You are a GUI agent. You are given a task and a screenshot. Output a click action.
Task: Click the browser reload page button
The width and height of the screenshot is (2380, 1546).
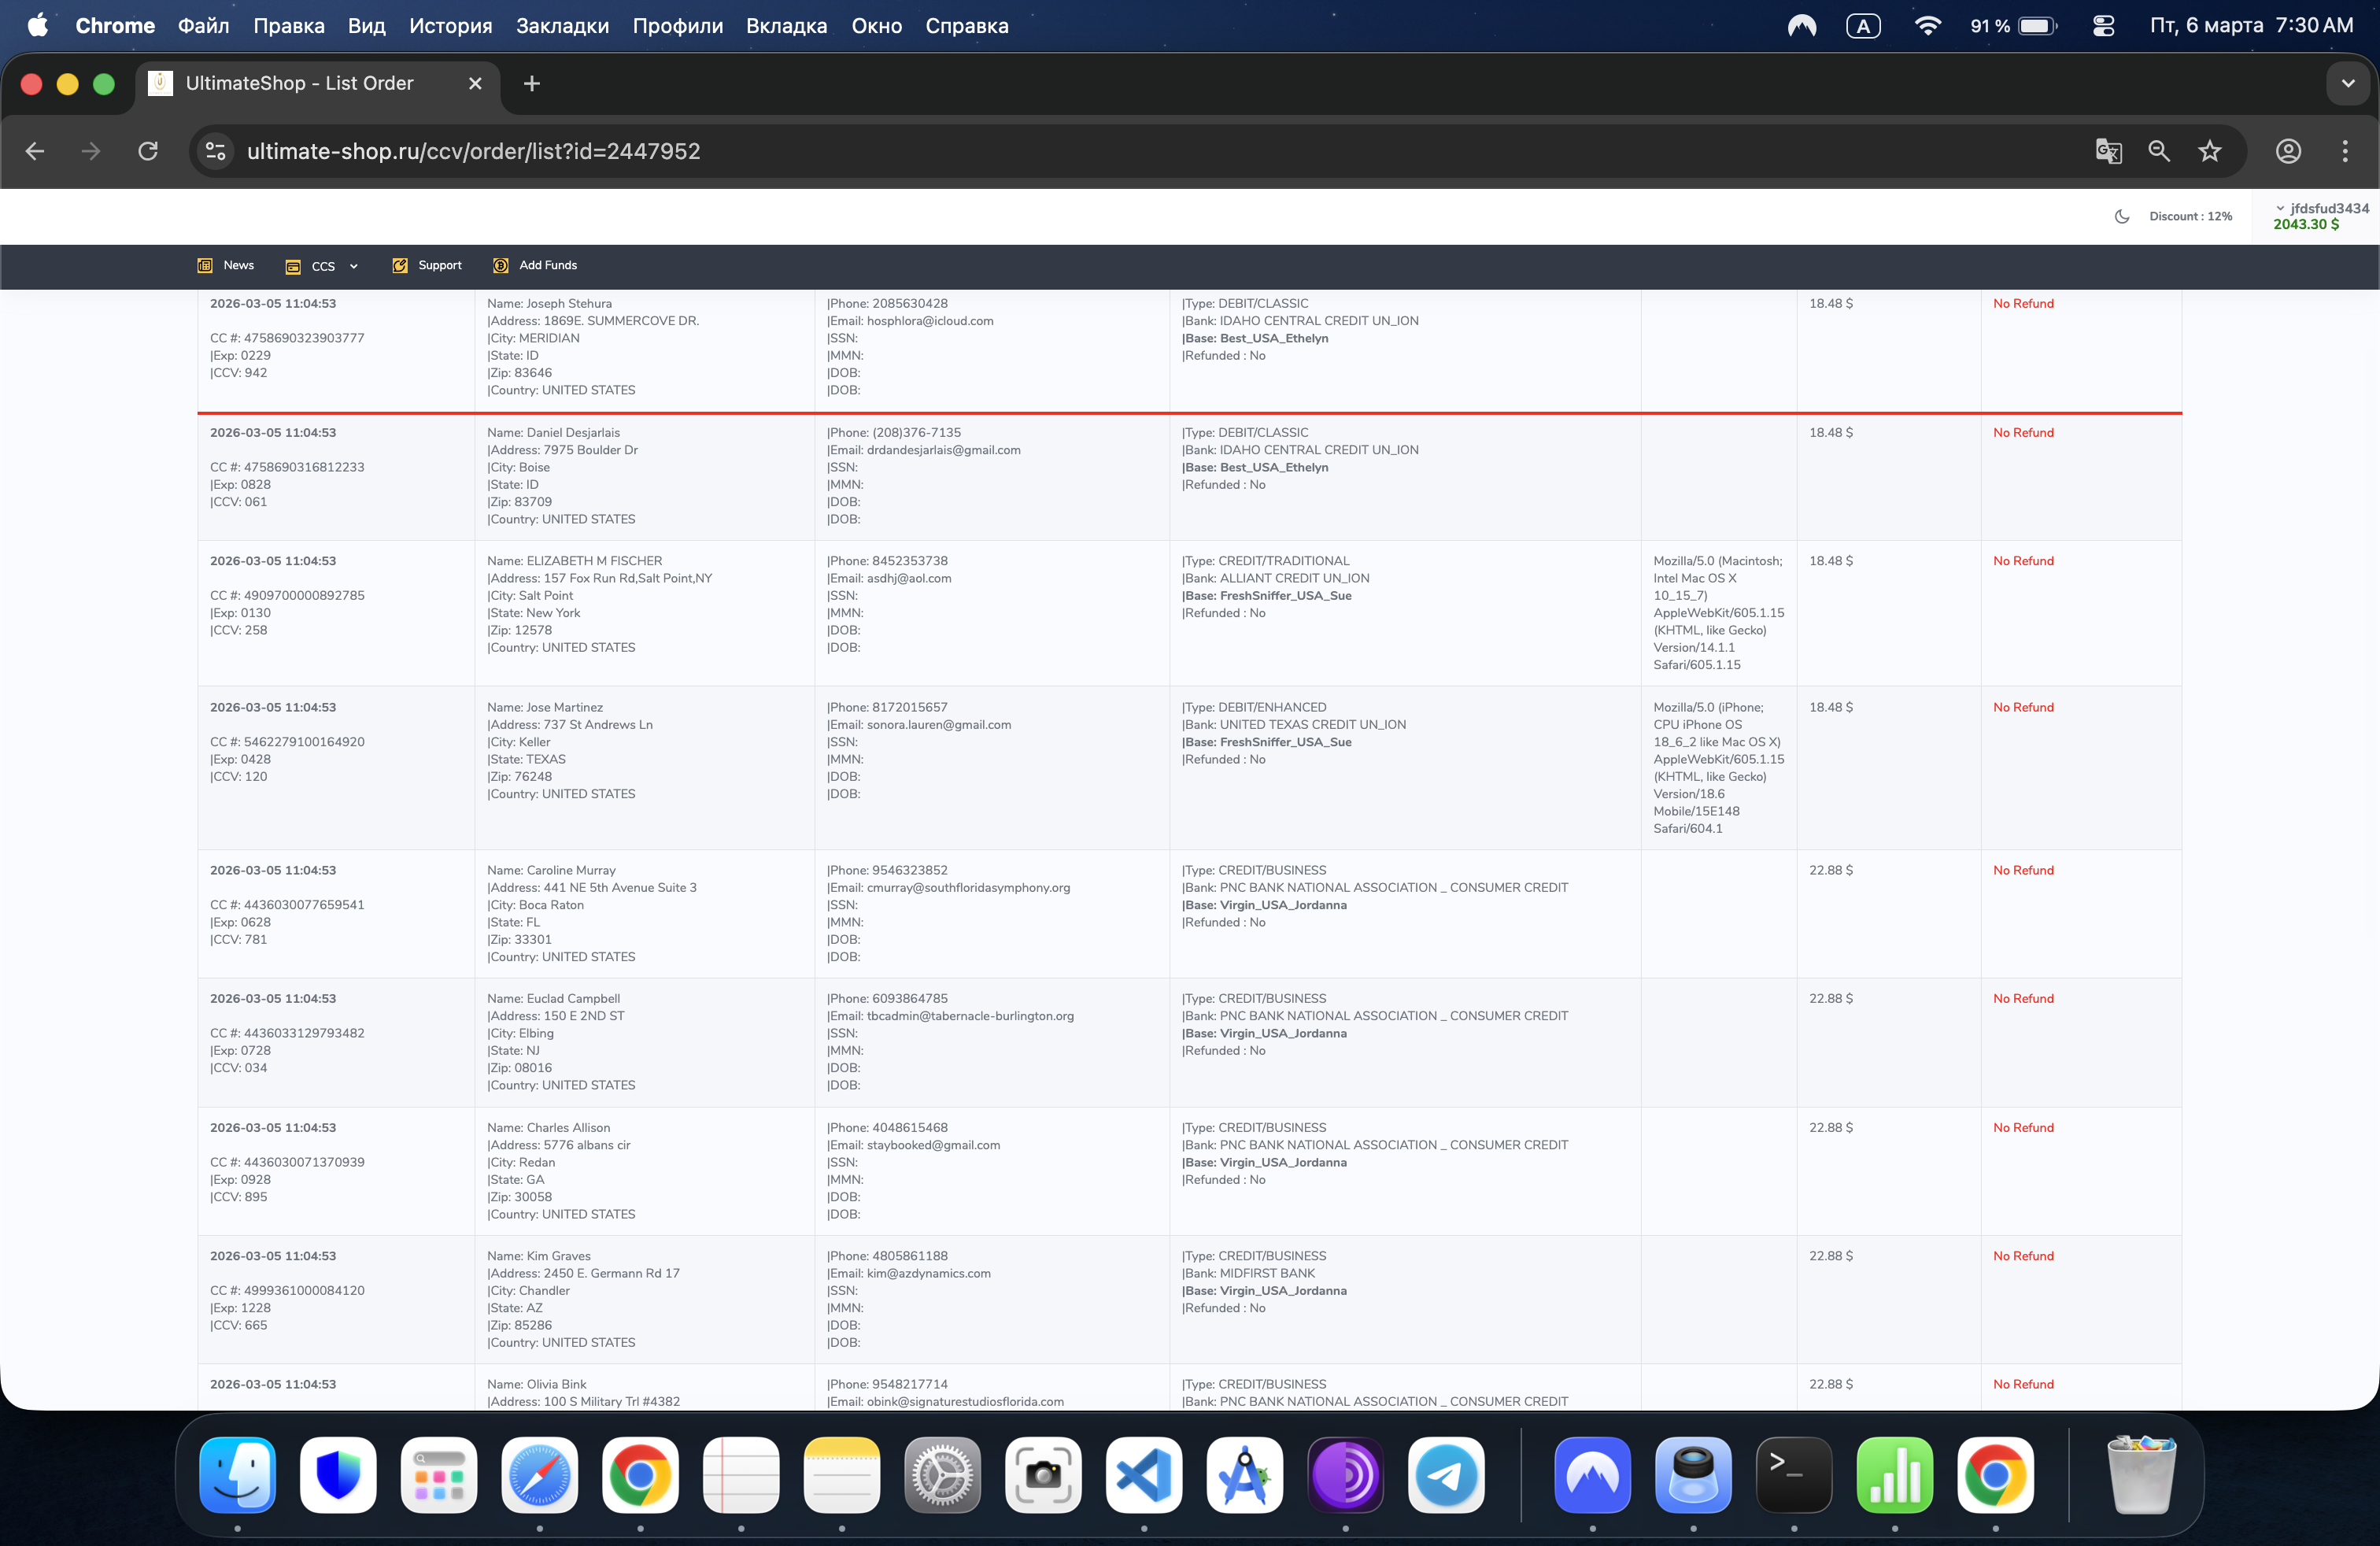click(148, 151)
